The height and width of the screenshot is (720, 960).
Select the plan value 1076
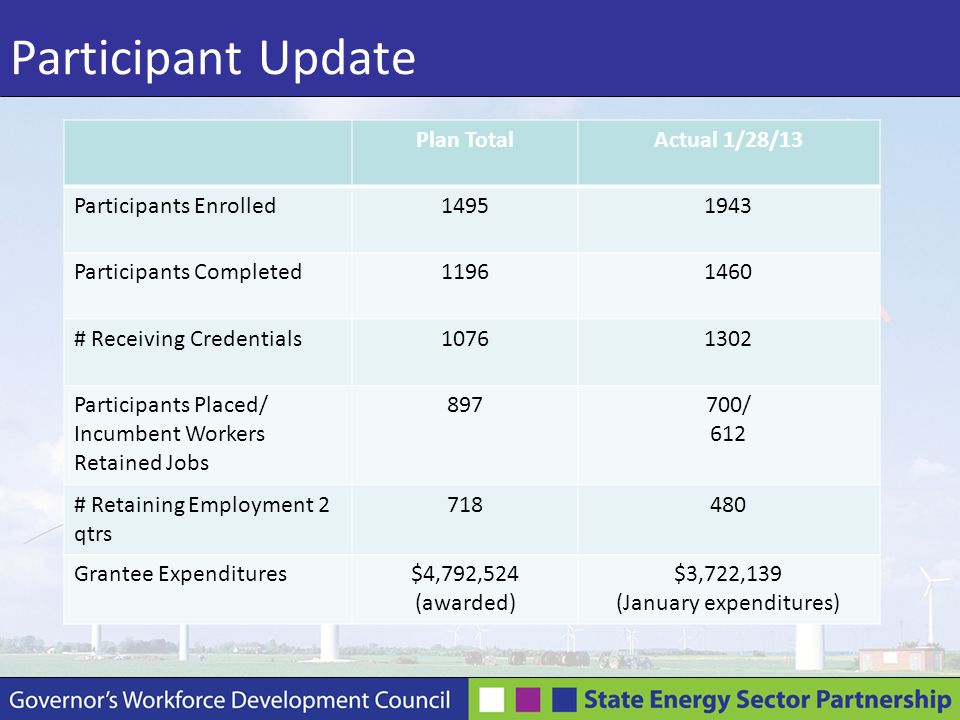point(465,339)
